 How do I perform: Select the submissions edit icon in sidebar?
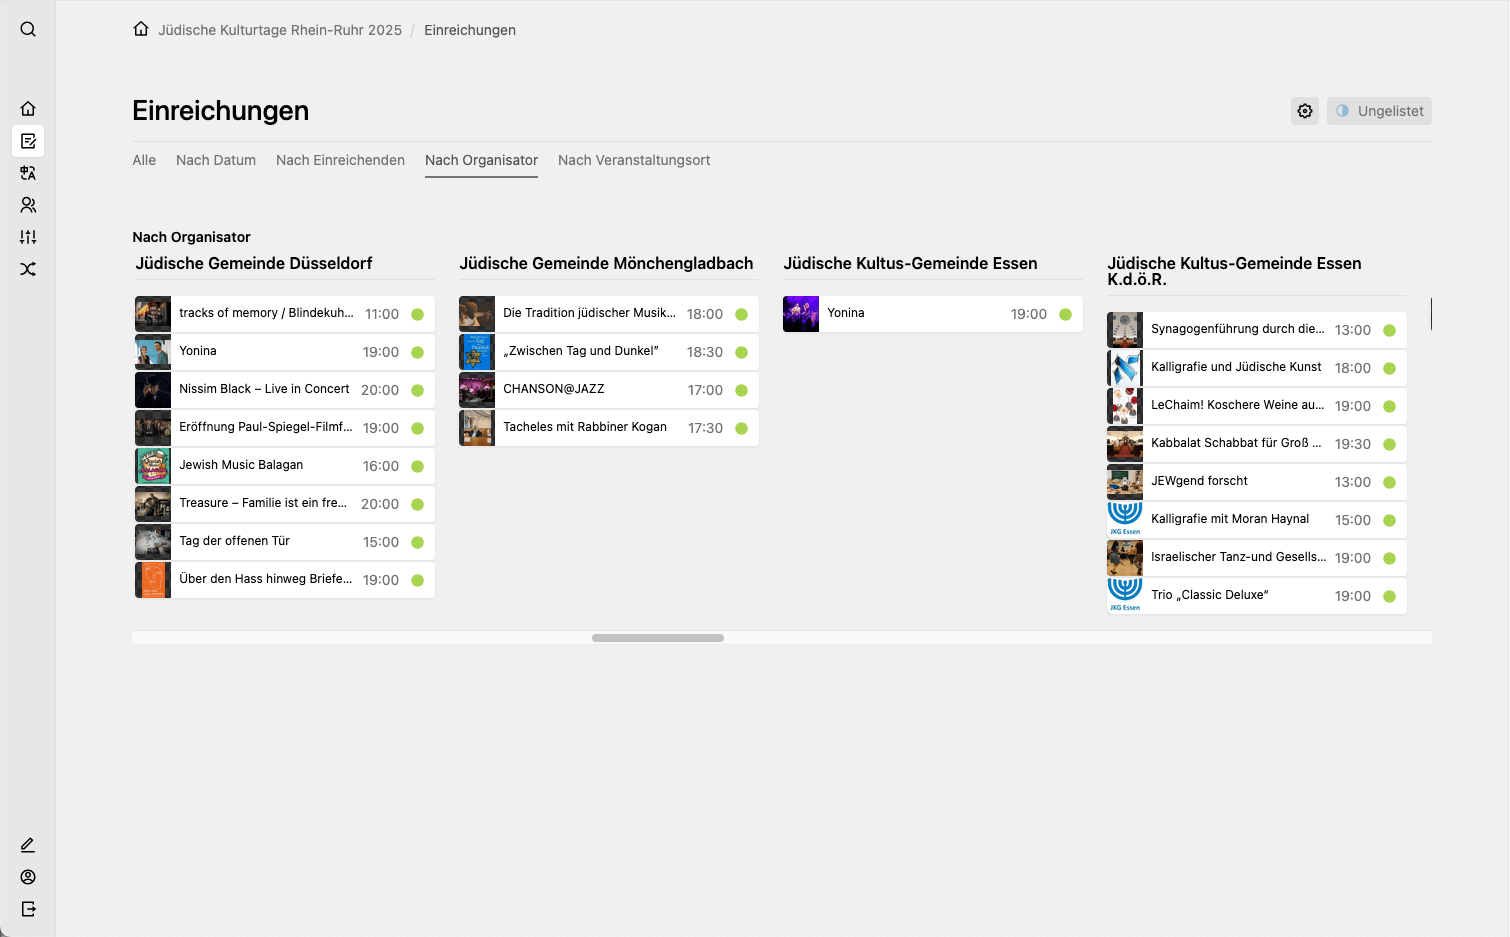click(x=28, y=141)
